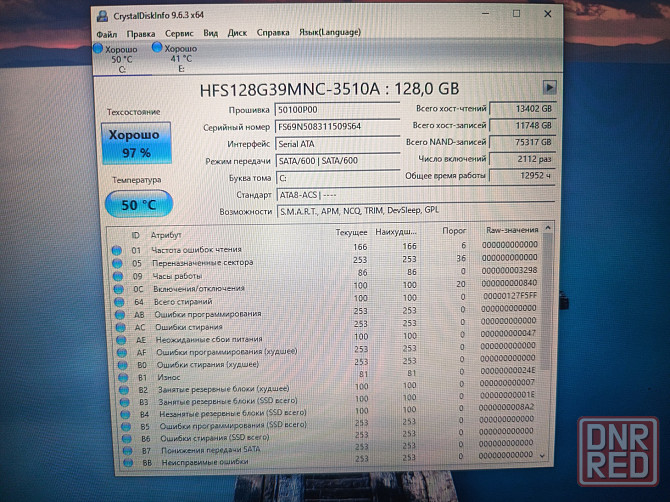
Task: Click total host writes value 11748 GB
Action: (x=522, y=125)
